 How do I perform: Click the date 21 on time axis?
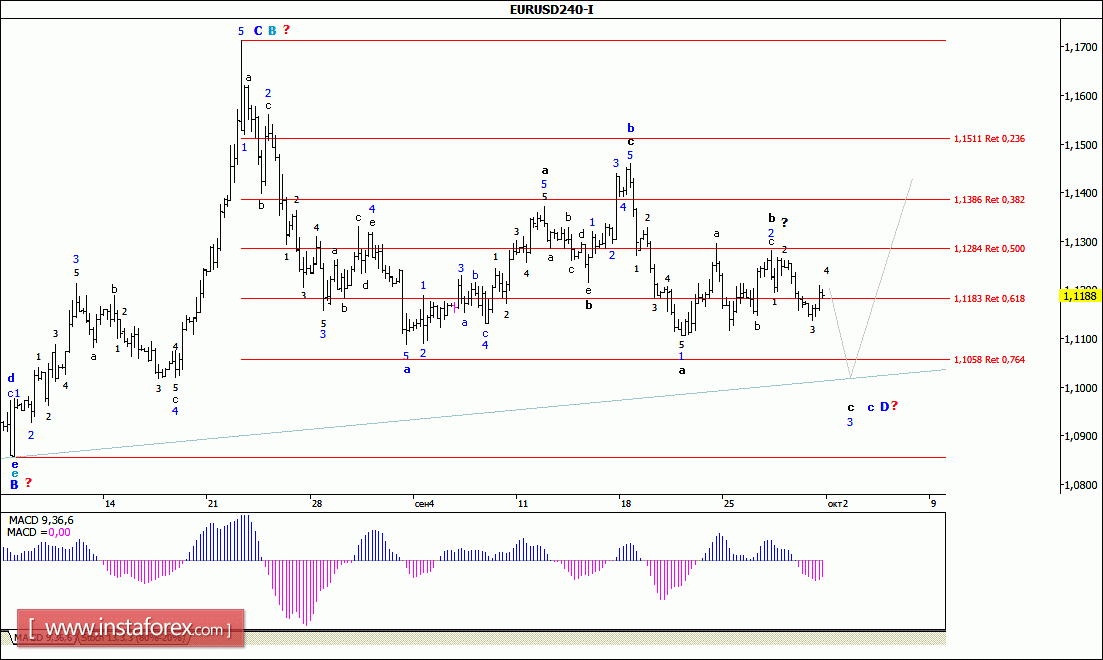[x=210, y=503]
